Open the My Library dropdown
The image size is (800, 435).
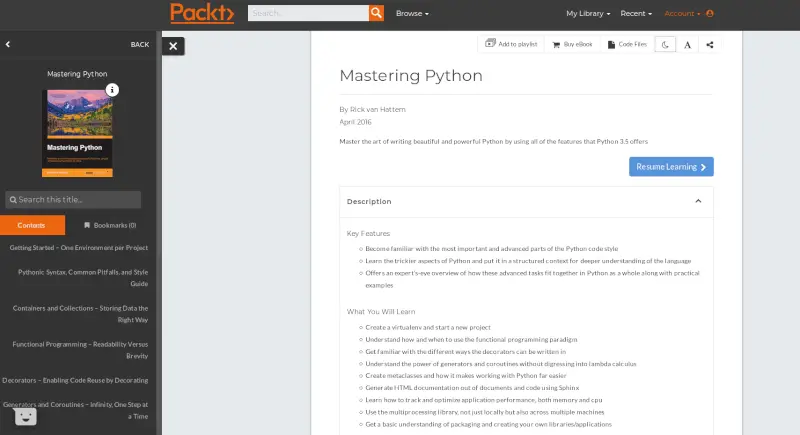(588, 14)
